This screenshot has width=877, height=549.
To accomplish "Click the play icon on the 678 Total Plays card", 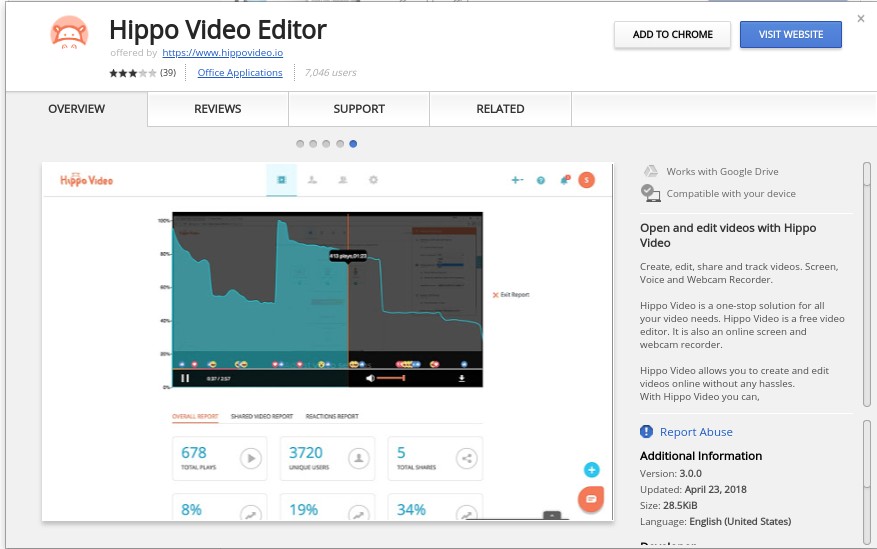I will coord(251,458).
